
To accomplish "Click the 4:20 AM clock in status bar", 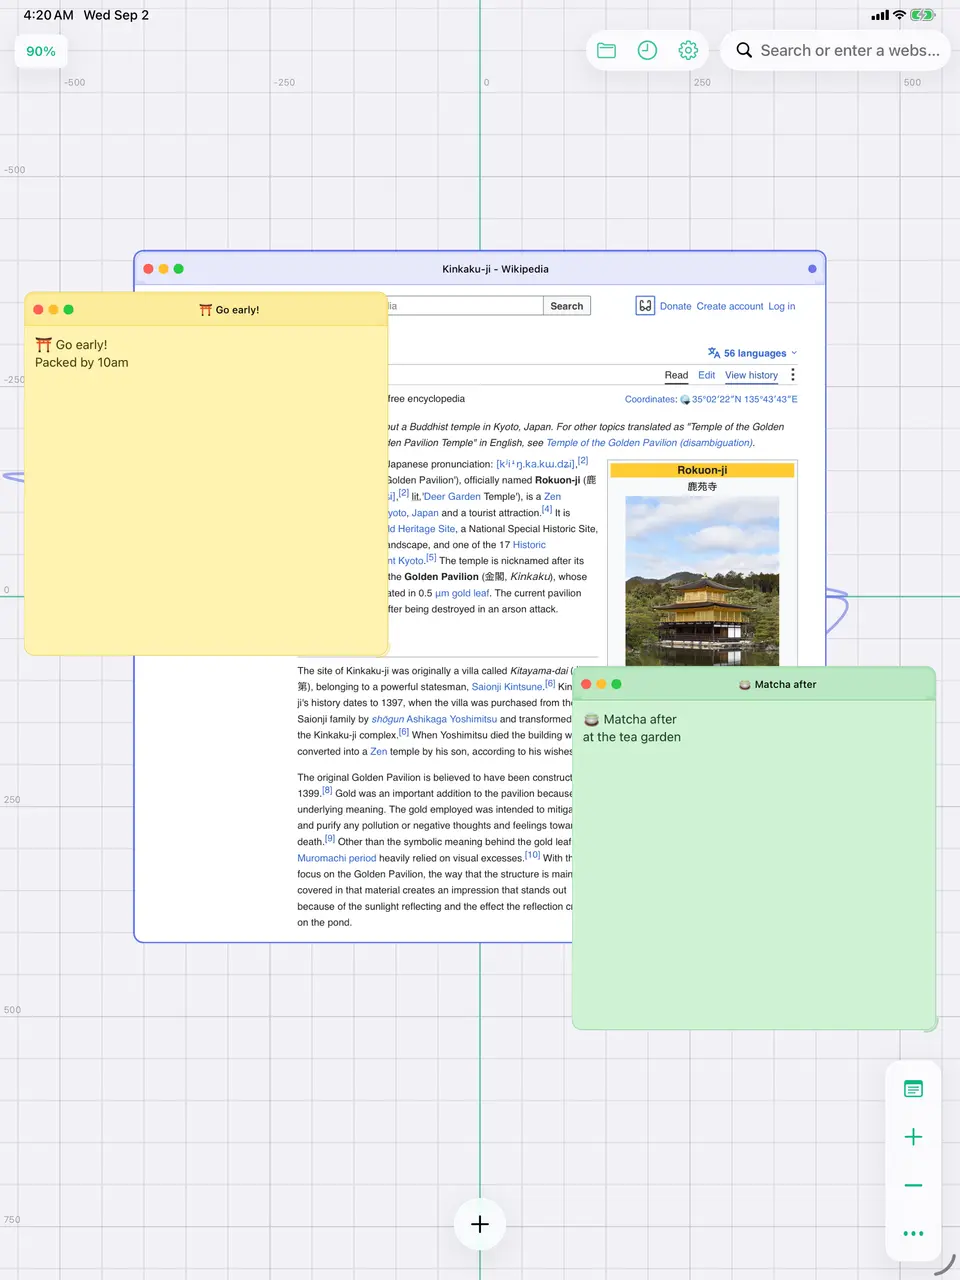I will (48, 15).
